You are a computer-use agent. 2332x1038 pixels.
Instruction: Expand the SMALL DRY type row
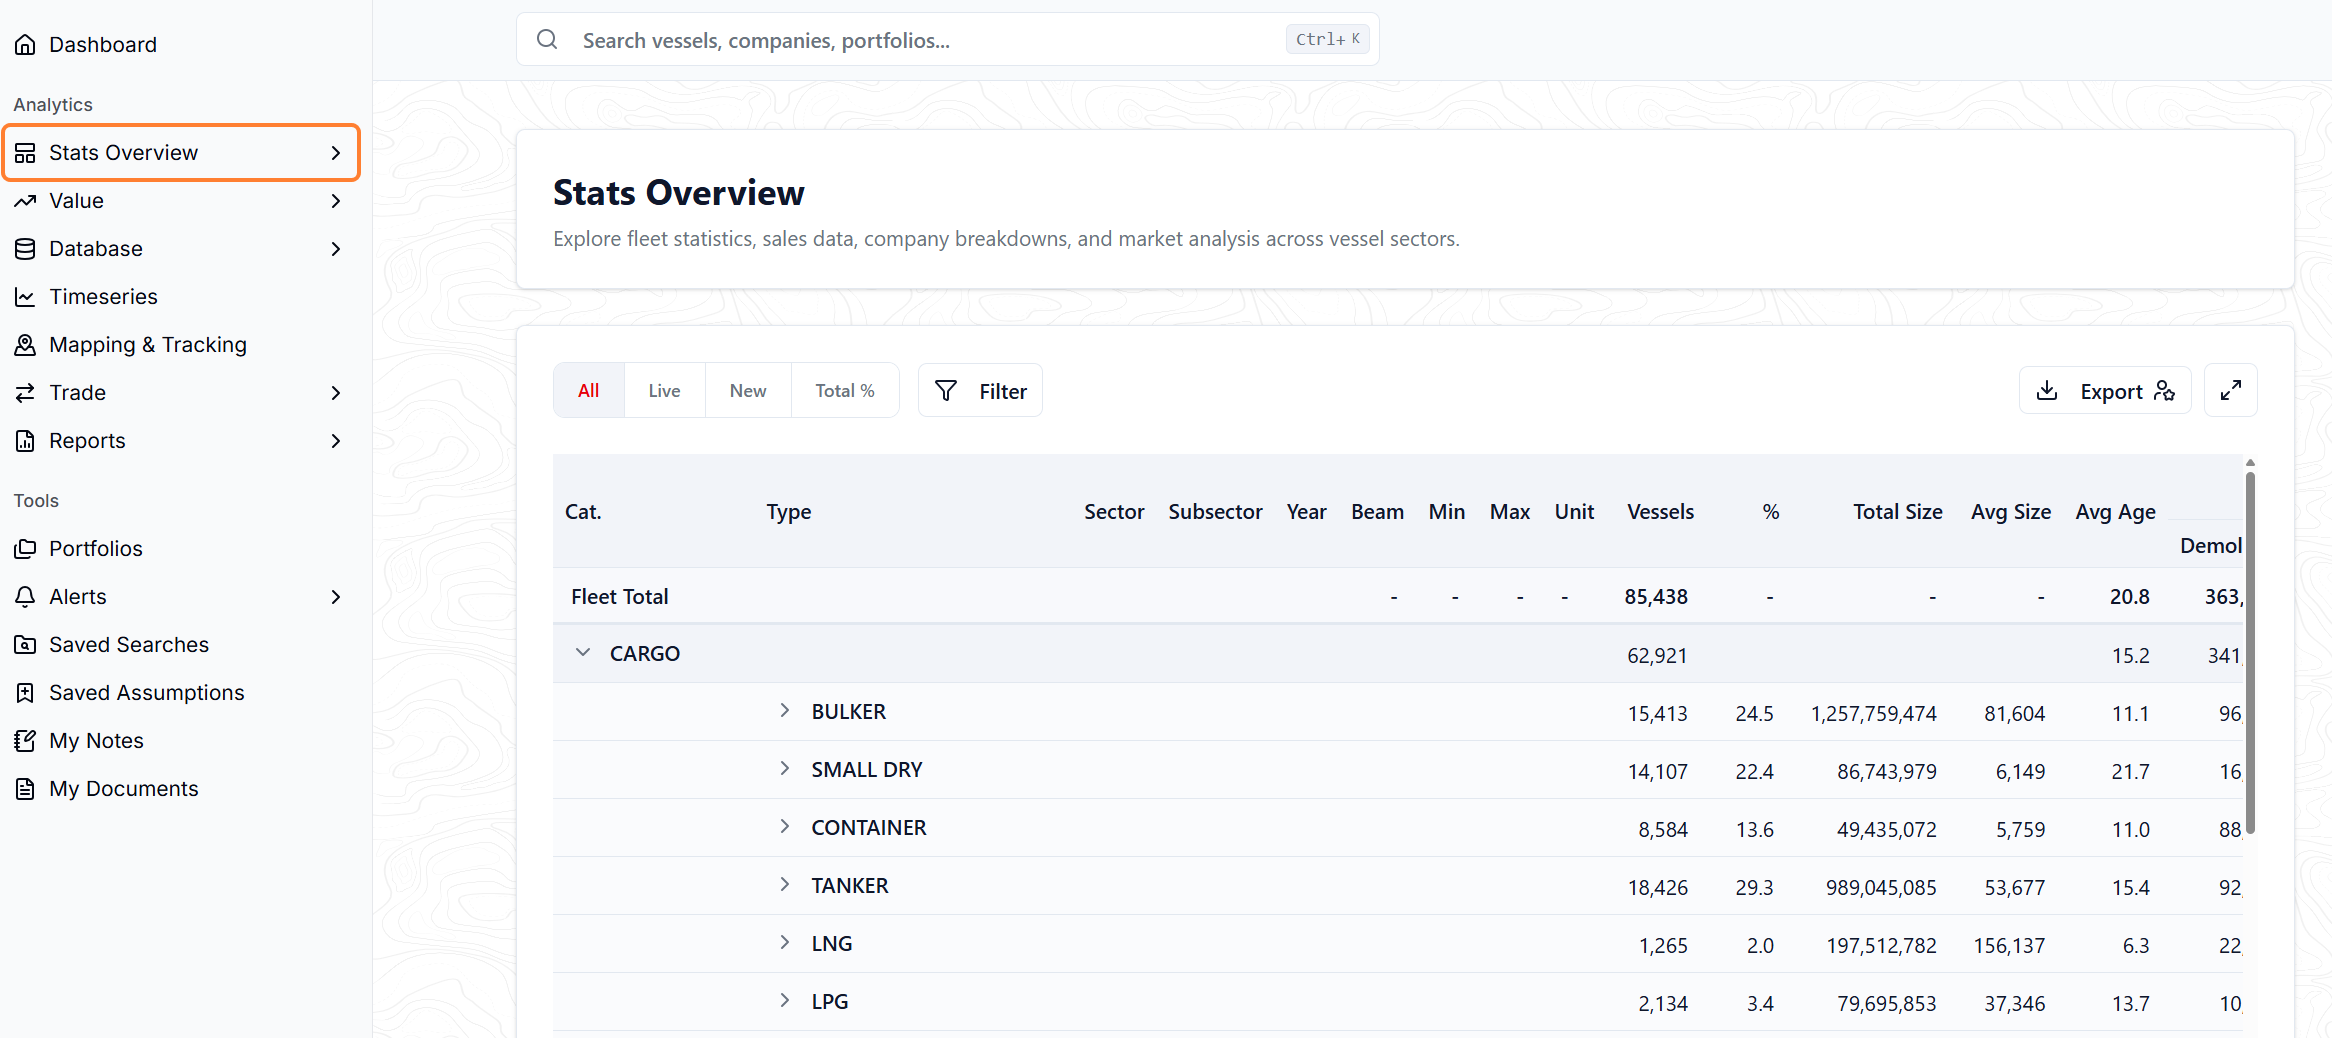tap(785, 768)
